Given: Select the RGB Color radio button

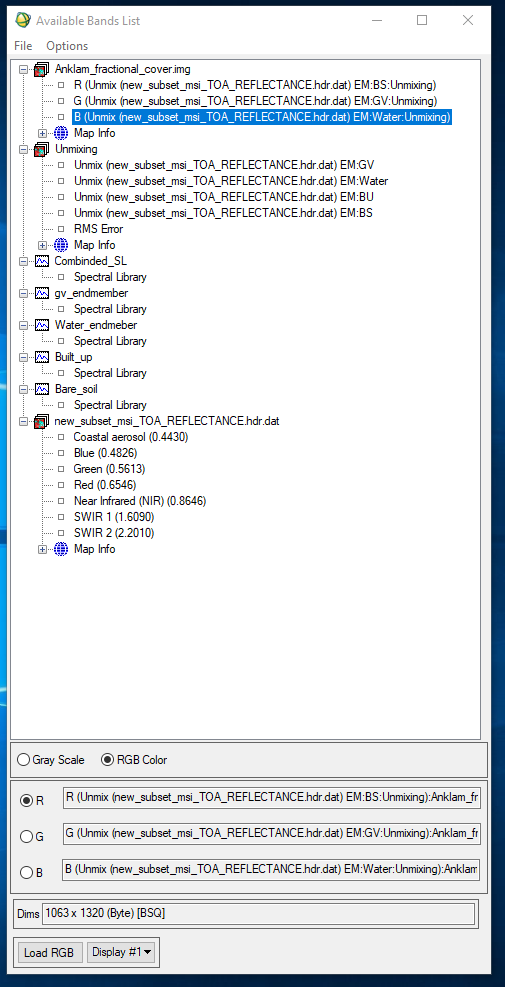Looking at the screenshot, I should point(107,760).
